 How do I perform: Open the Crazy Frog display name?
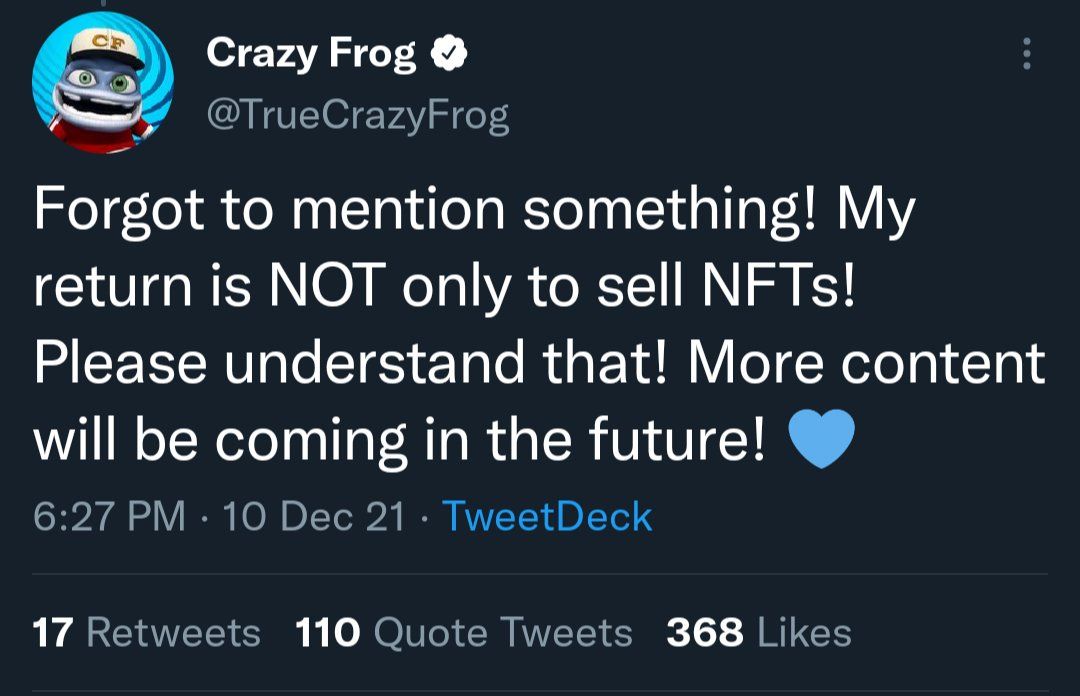(x=311, y=54)
